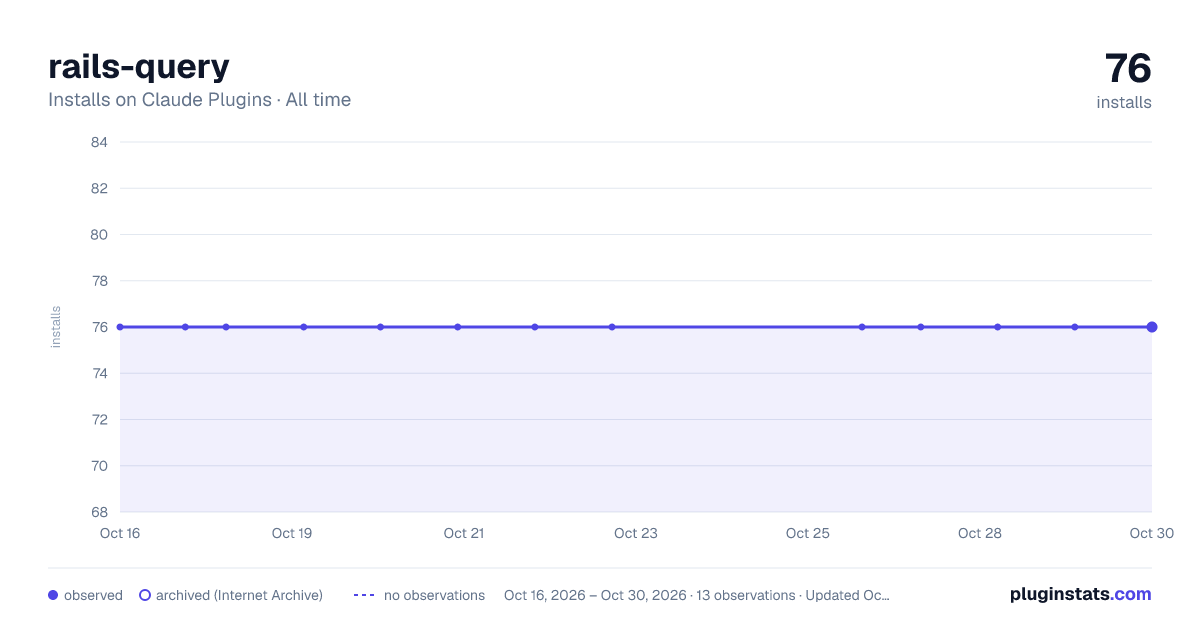The width and height of the screenshot is (1200, 630).
Task: Click the date range and observations footer text
Action: click(697, 595)
